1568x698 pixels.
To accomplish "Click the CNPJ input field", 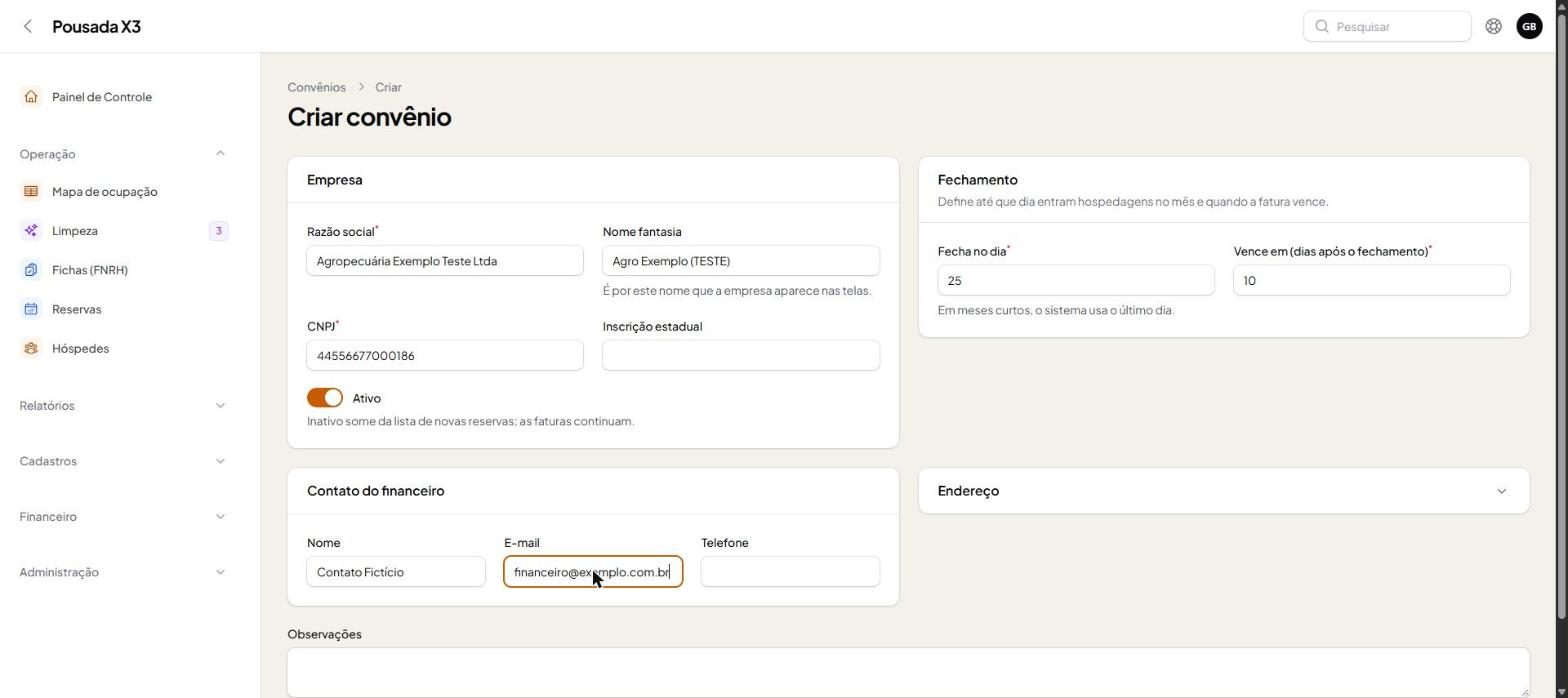I will (445, 356).
